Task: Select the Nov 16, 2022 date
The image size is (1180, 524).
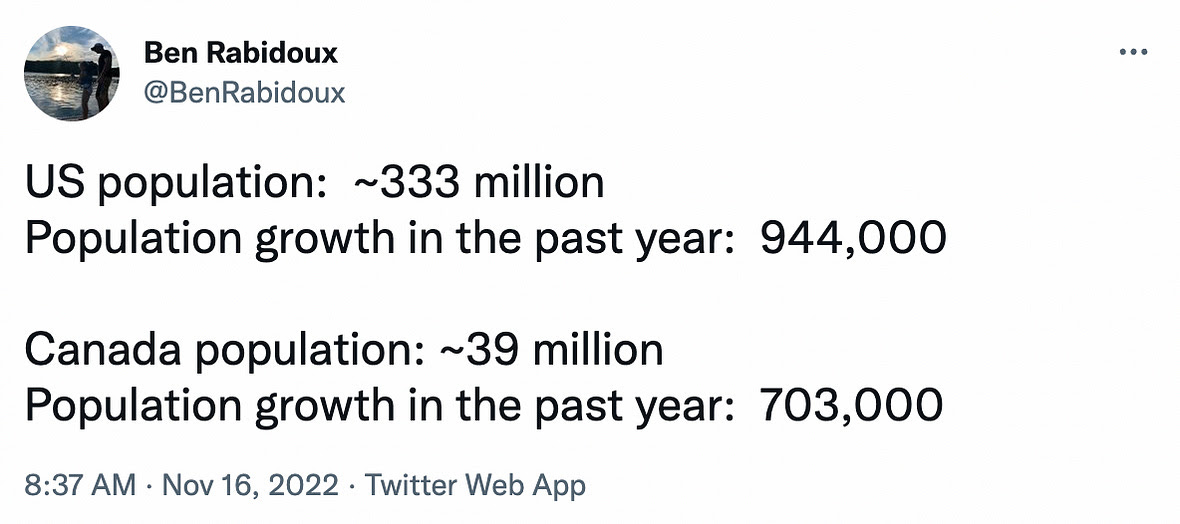Action: tap(250, 486)
